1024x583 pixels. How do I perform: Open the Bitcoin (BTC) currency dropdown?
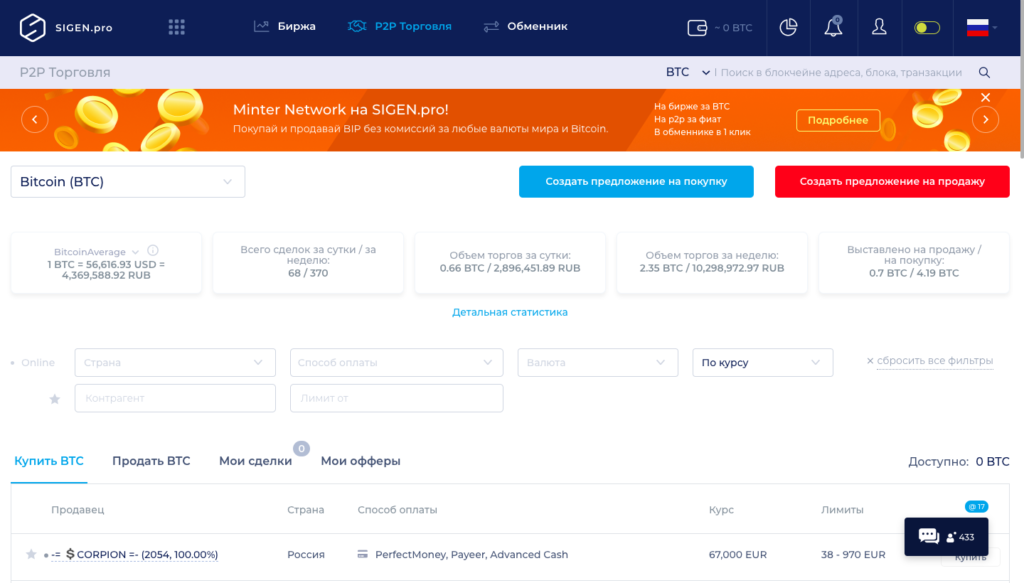coord(128,181)
